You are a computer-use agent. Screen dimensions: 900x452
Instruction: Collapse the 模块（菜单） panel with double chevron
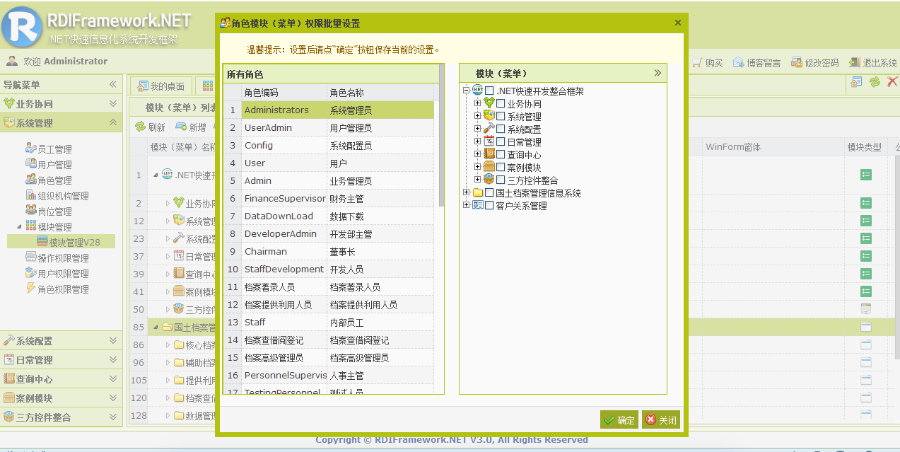(657, 73)
